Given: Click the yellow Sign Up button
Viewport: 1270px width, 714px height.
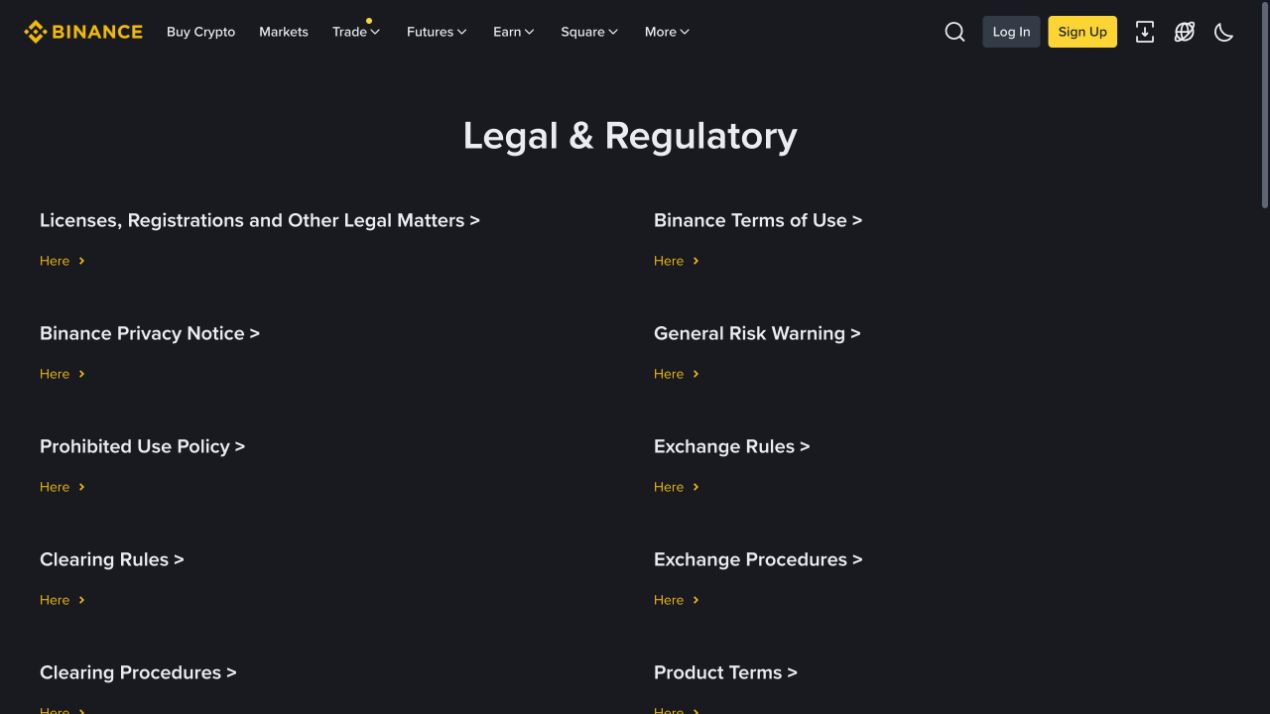Looking at the screenshot, I should [1082, 32].
